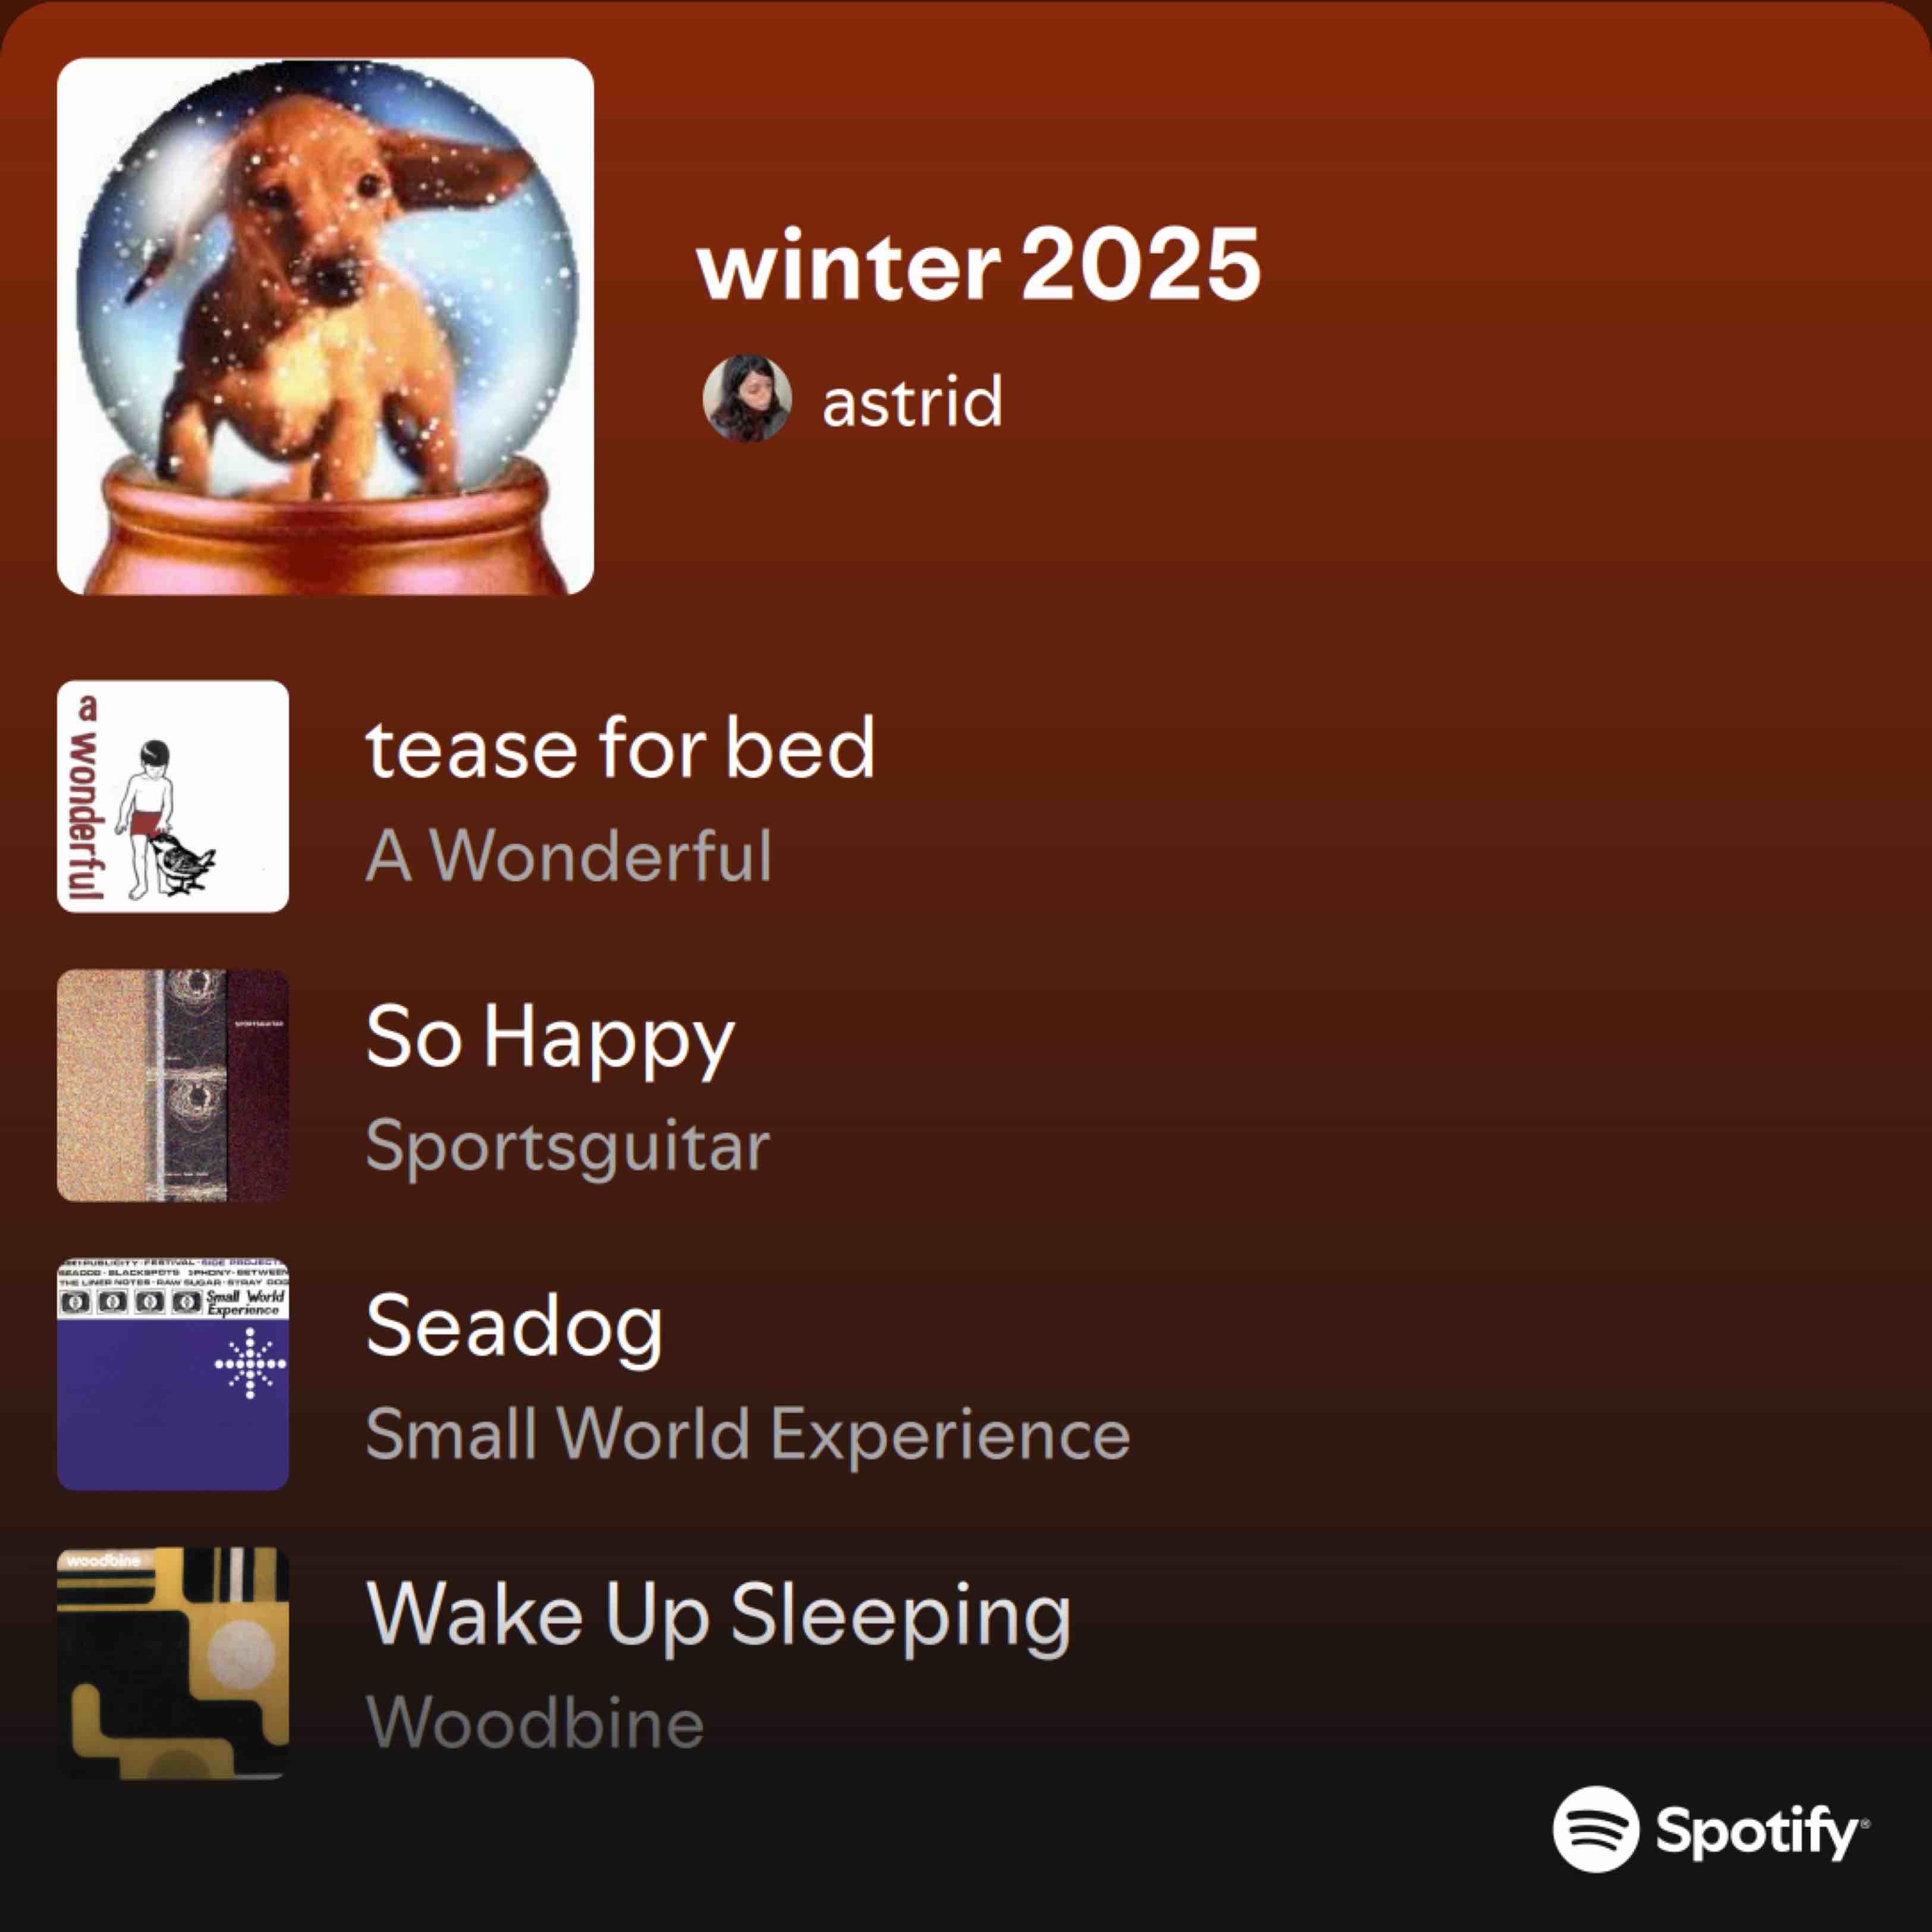Visit the astrid username link

click(x=912, y=401)
